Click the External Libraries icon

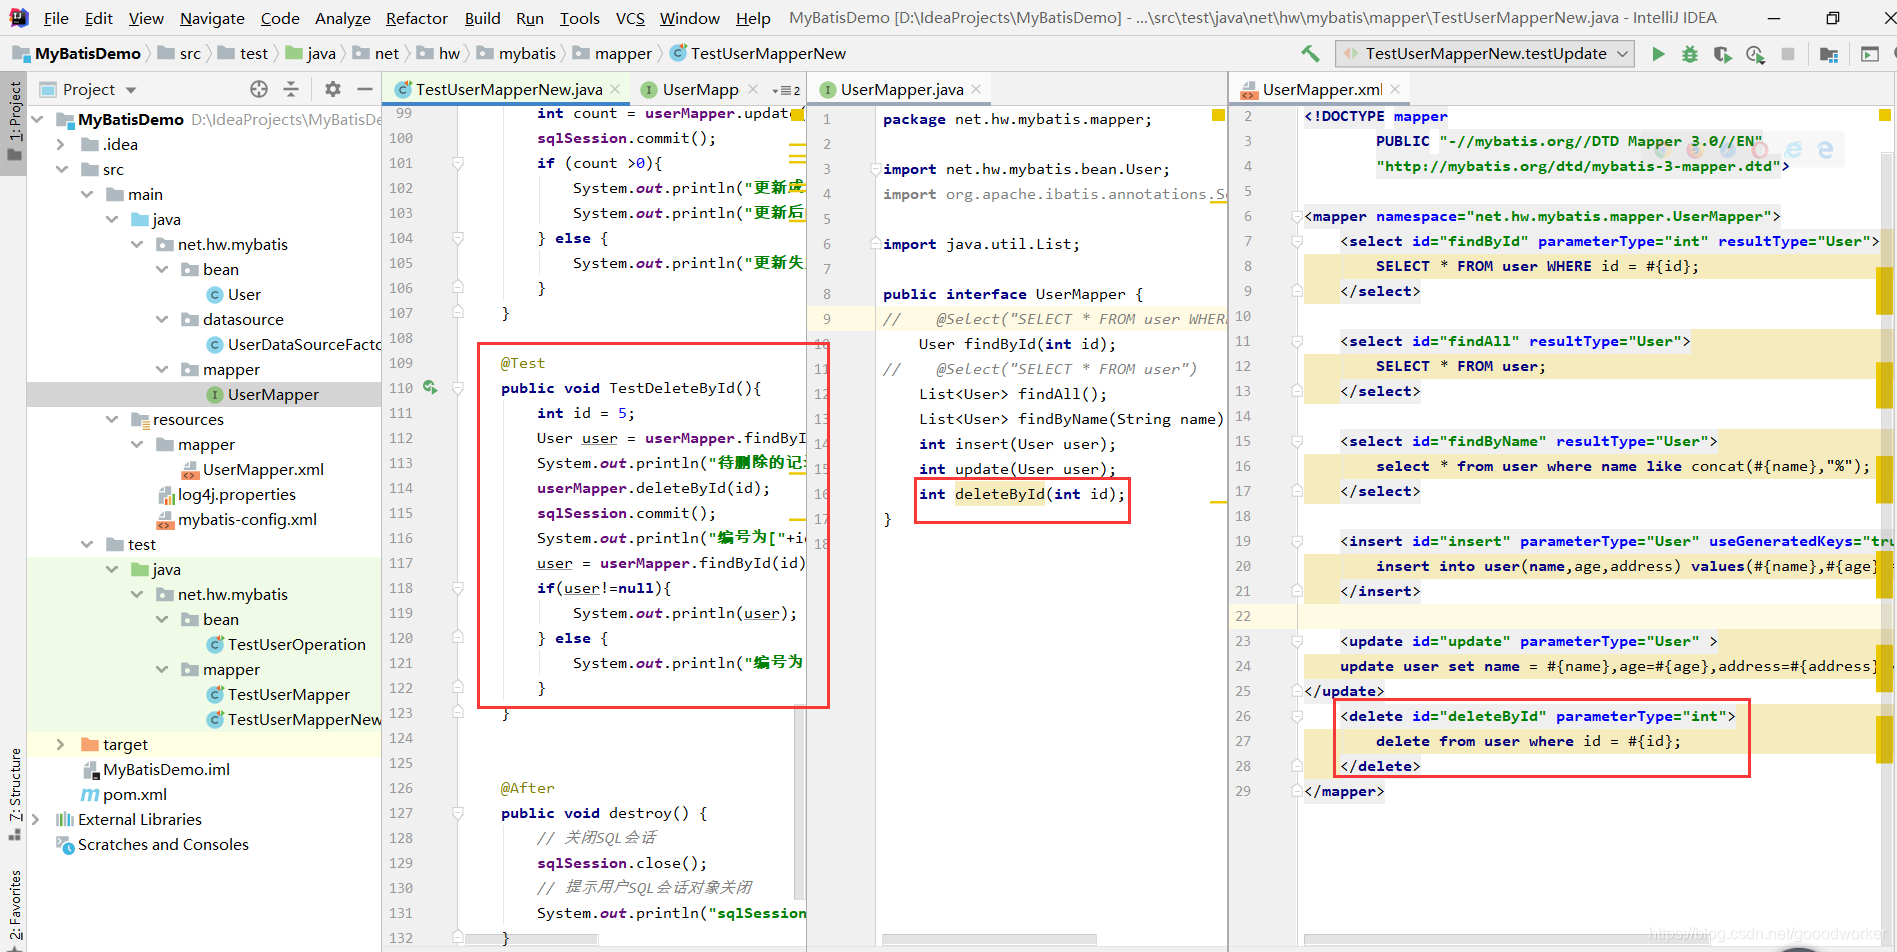pos(65,819)
